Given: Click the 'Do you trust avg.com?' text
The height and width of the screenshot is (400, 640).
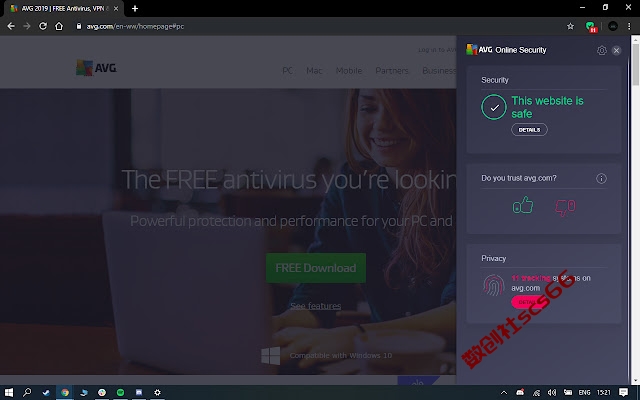Looking at the screenshot, I should (x=519, y=178).
